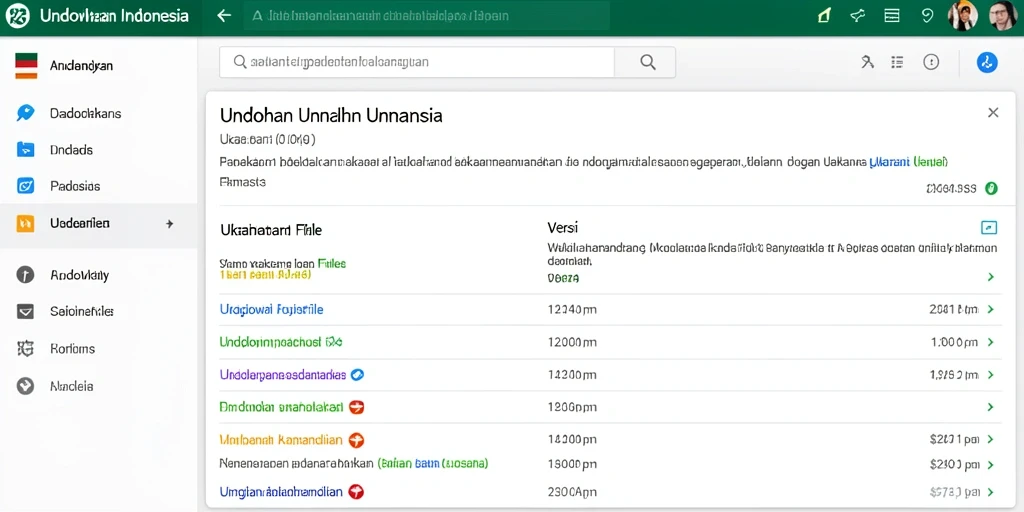Viewport: 1024px width, 512px height.
Task: Click red badge next to Mnrbanant Kamandlian
Action: coord(357,440)
